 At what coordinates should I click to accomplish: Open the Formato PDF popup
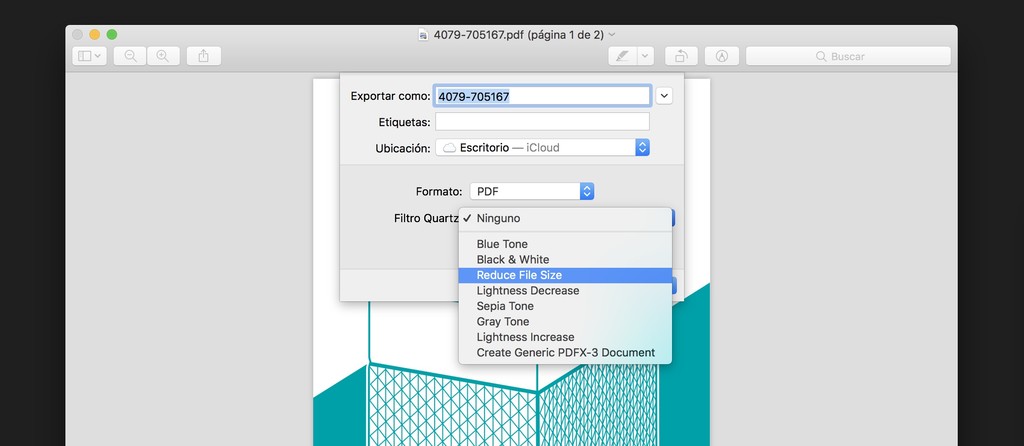[x=532, y=191]
